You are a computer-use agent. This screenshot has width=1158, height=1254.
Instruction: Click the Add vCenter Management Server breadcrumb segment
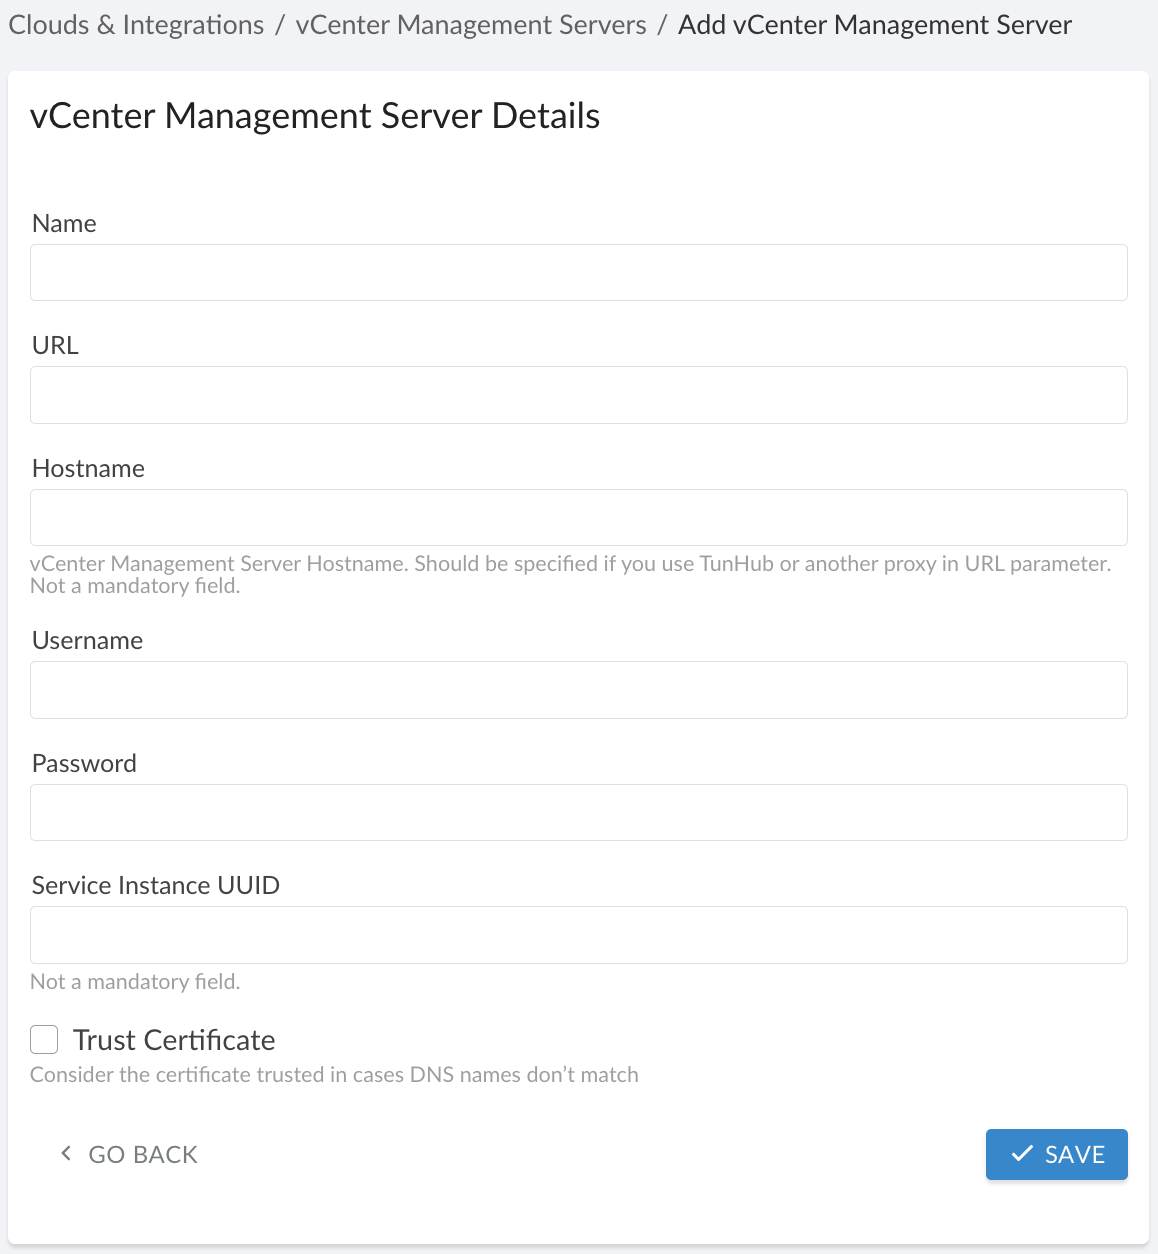point(873,24)
